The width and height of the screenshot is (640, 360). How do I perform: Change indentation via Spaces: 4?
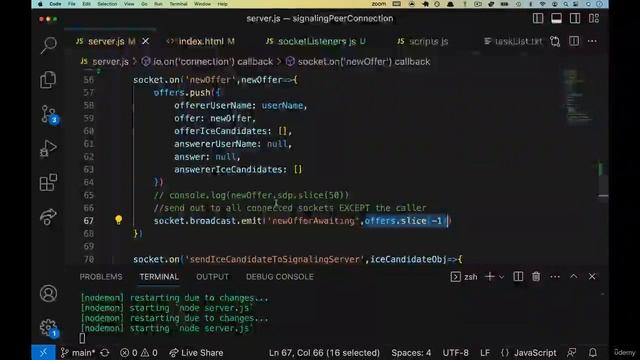411,353
